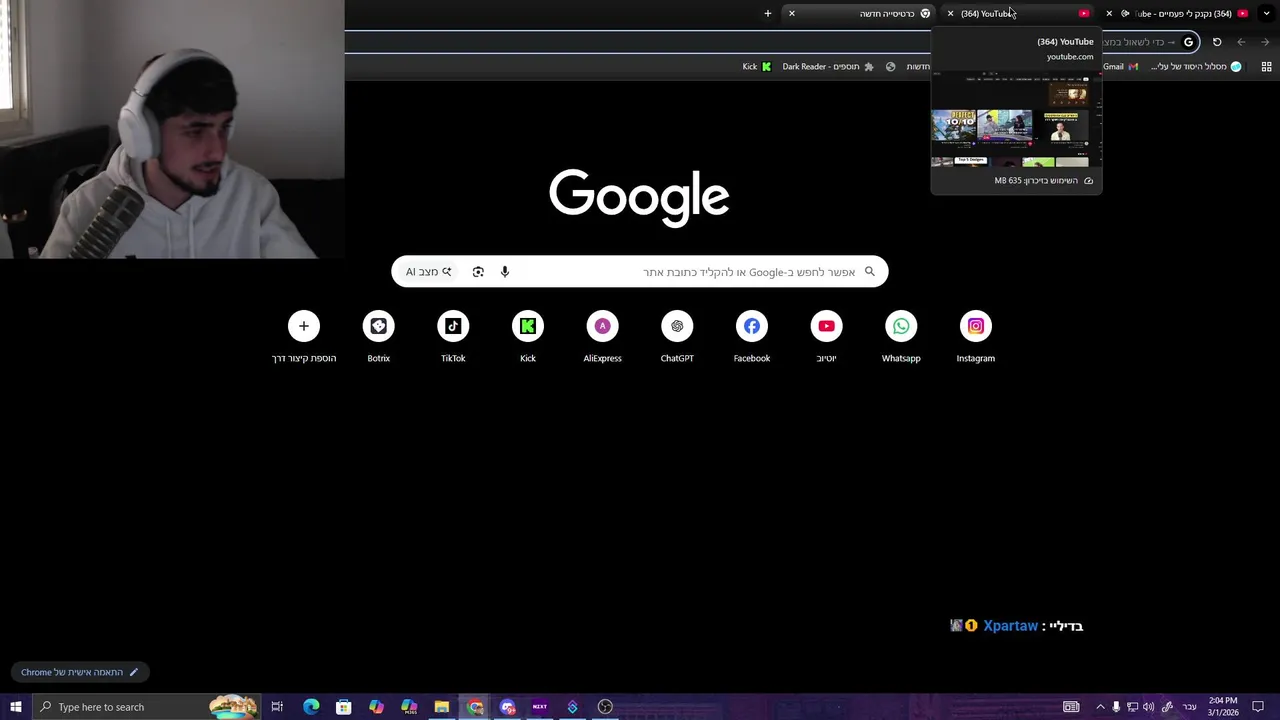Open the tab search dropdown arrow
This screenshot has width=1280, height=720.
click(1266, 14)
